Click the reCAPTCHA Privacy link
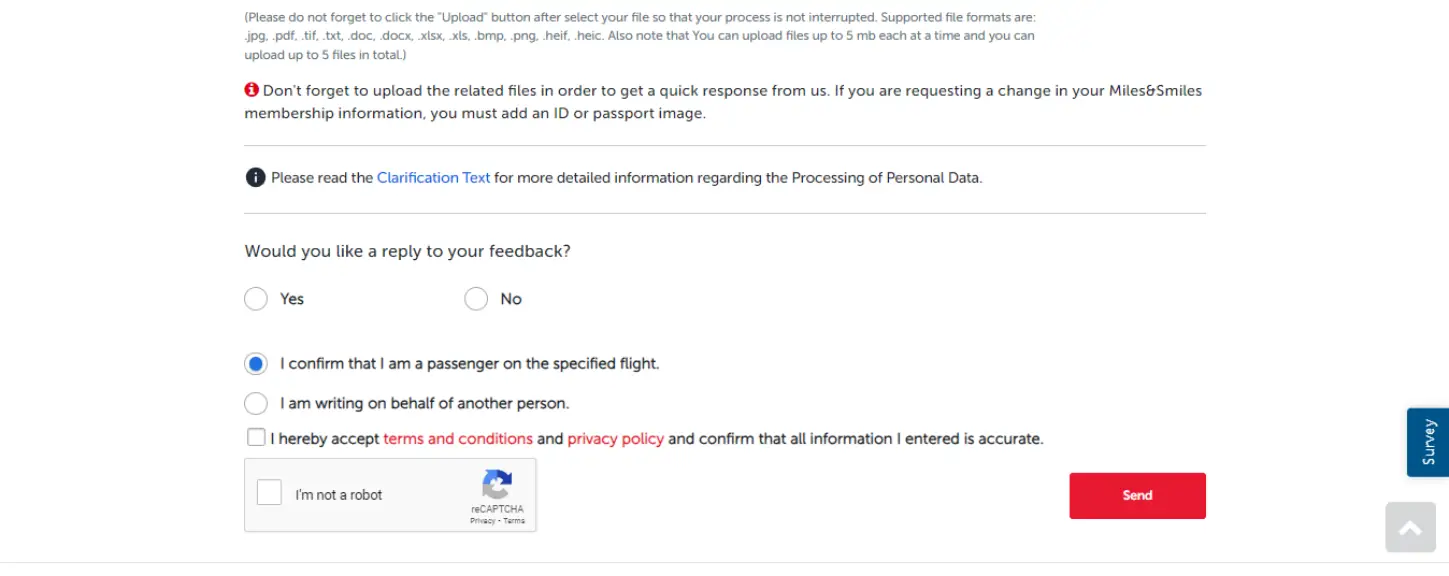This screenshot has height=576, width=1449. point(483,521)
